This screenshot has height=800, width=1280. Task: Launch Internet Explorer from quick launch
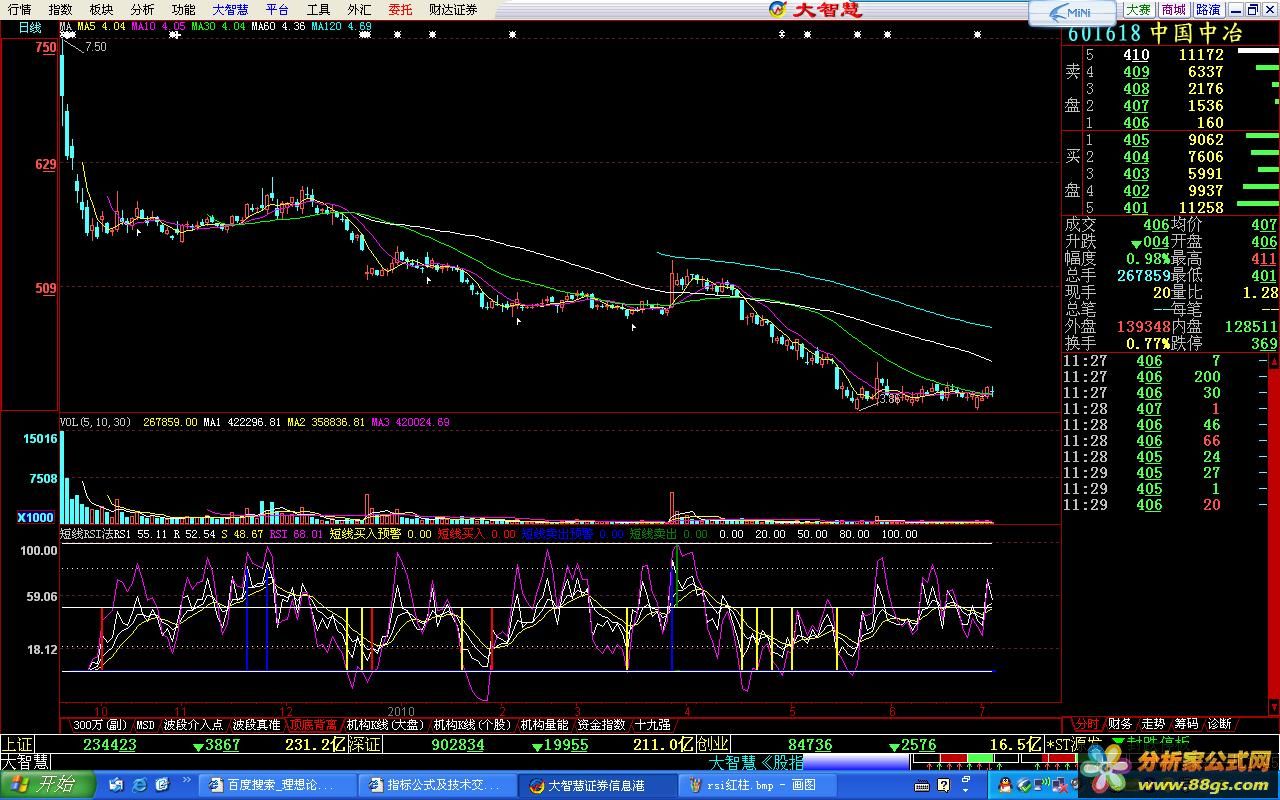point(138,786)
